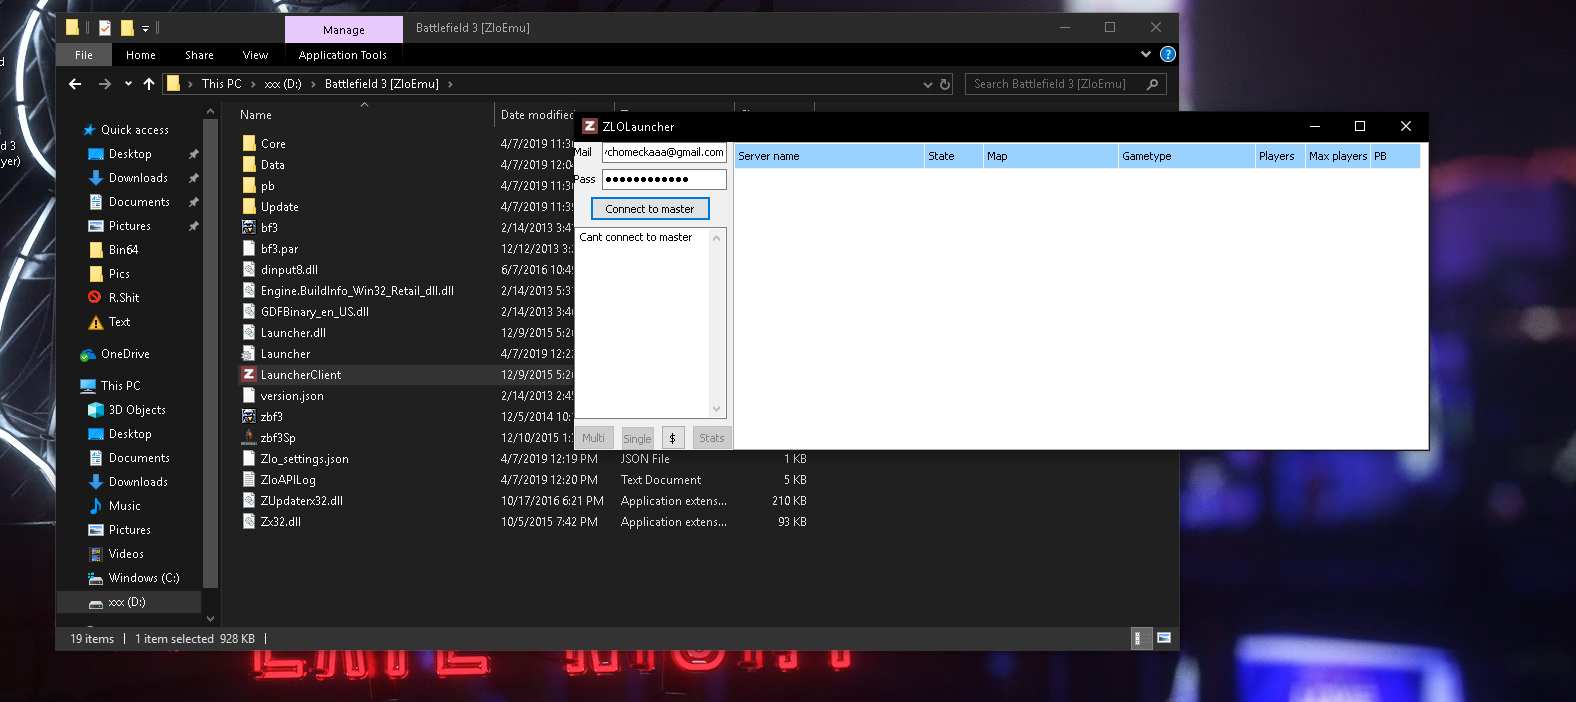Click the R.Shit blocked folder icon

tap(96, 298)
